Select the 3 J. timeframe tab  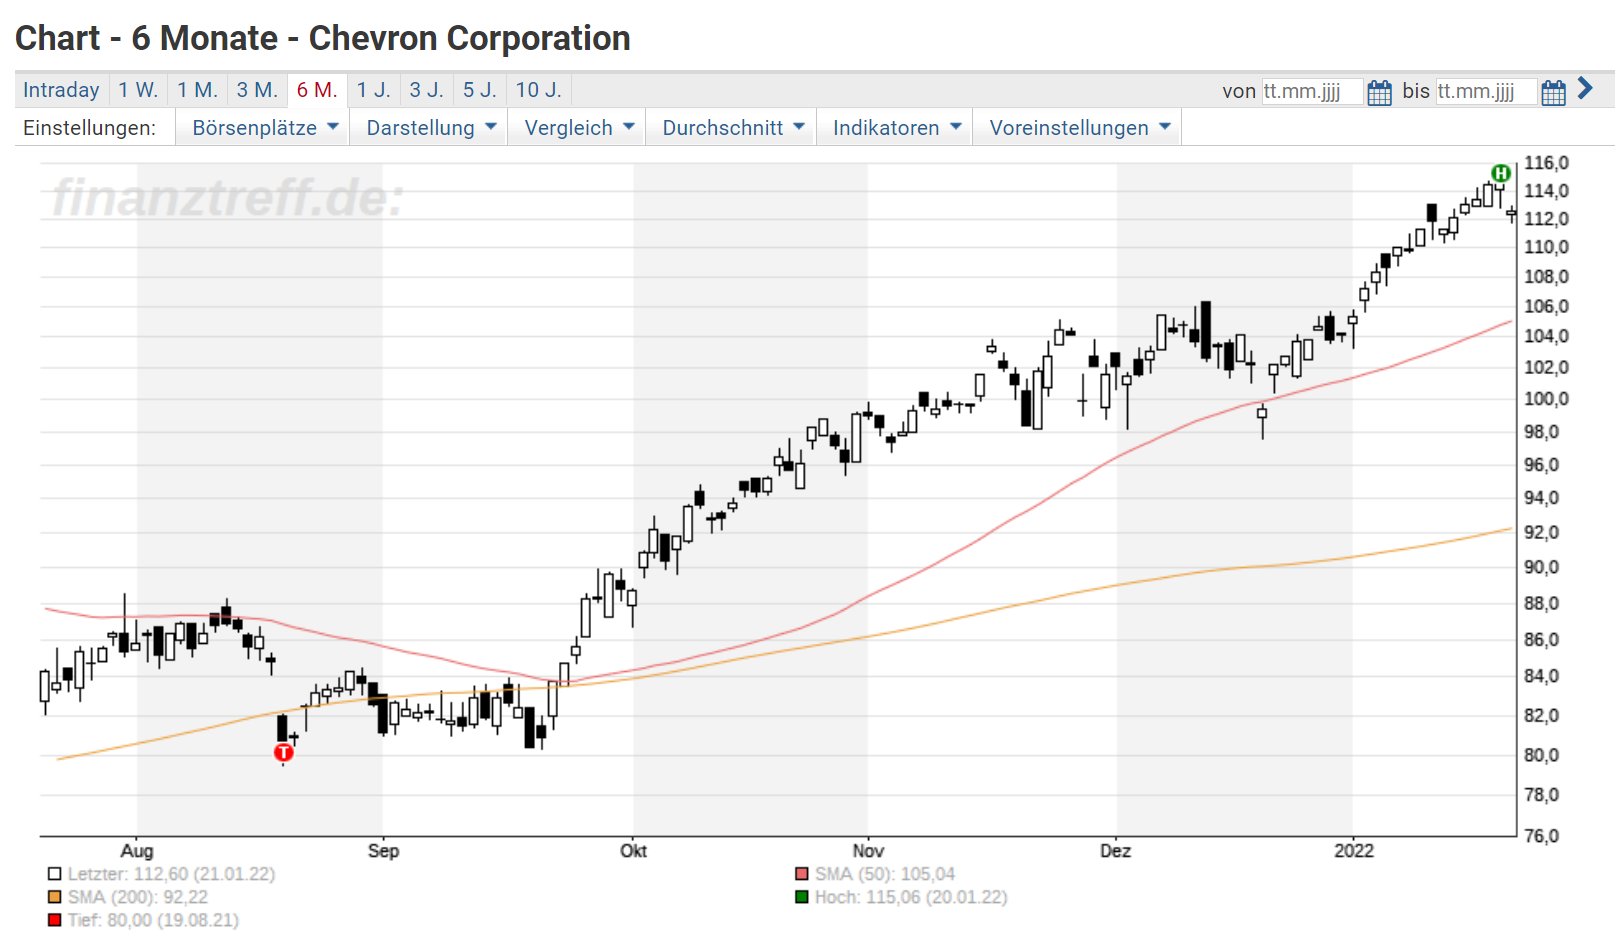tap(427, 90)
